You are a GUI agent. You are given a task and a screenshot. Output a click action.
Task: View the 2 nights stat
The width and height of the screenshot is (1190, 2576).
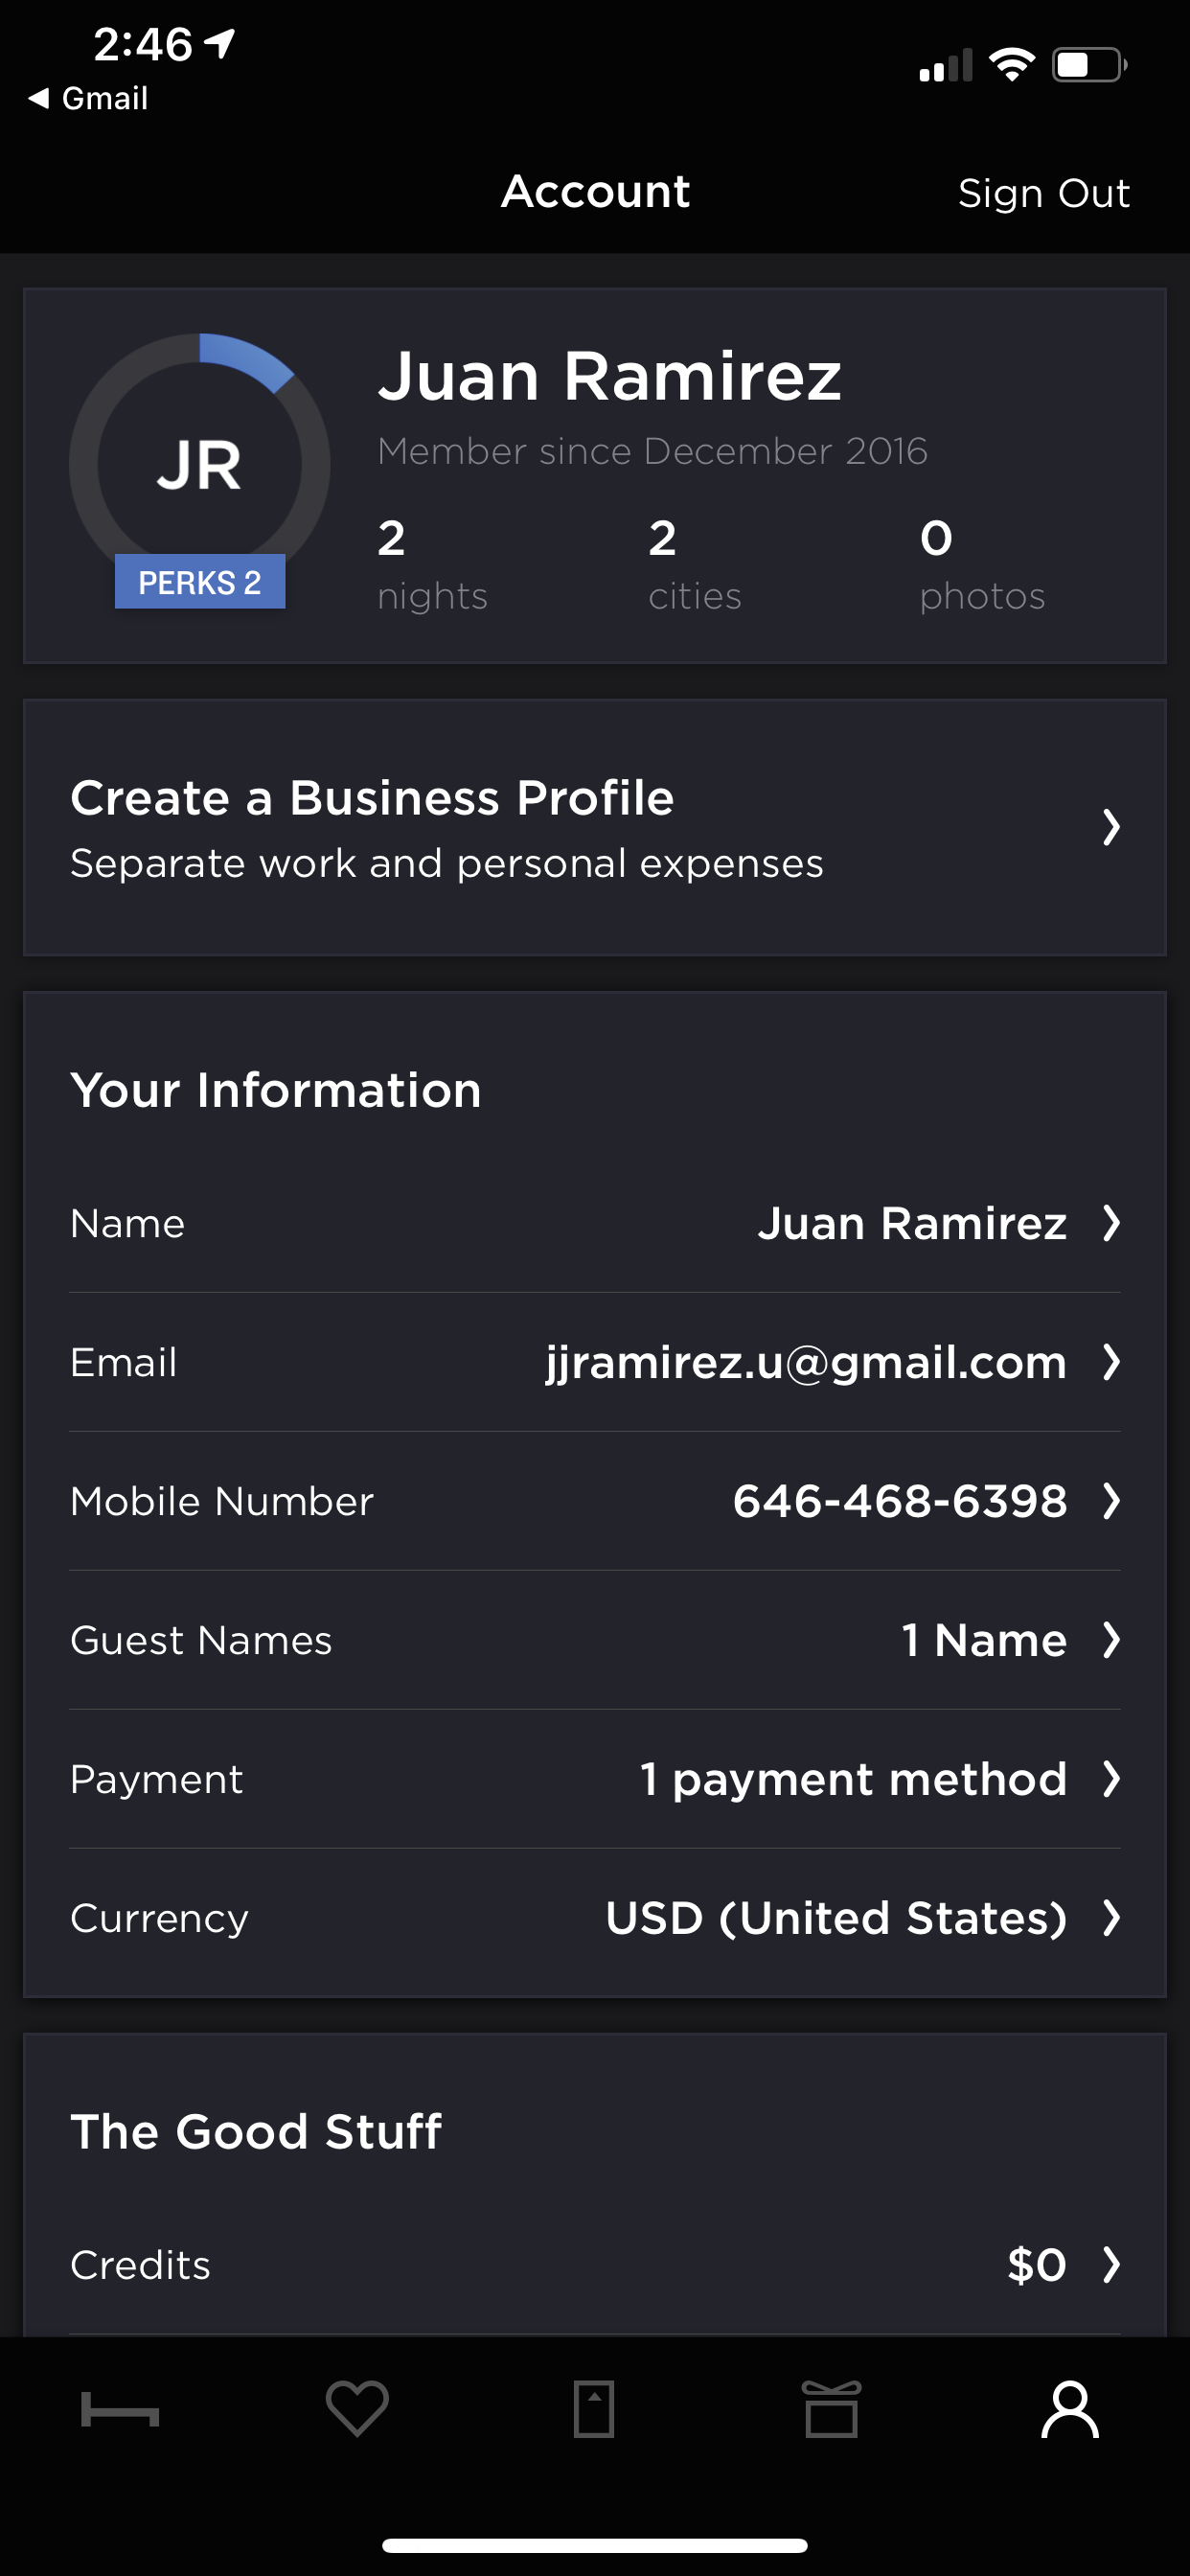tap(432, 565)
